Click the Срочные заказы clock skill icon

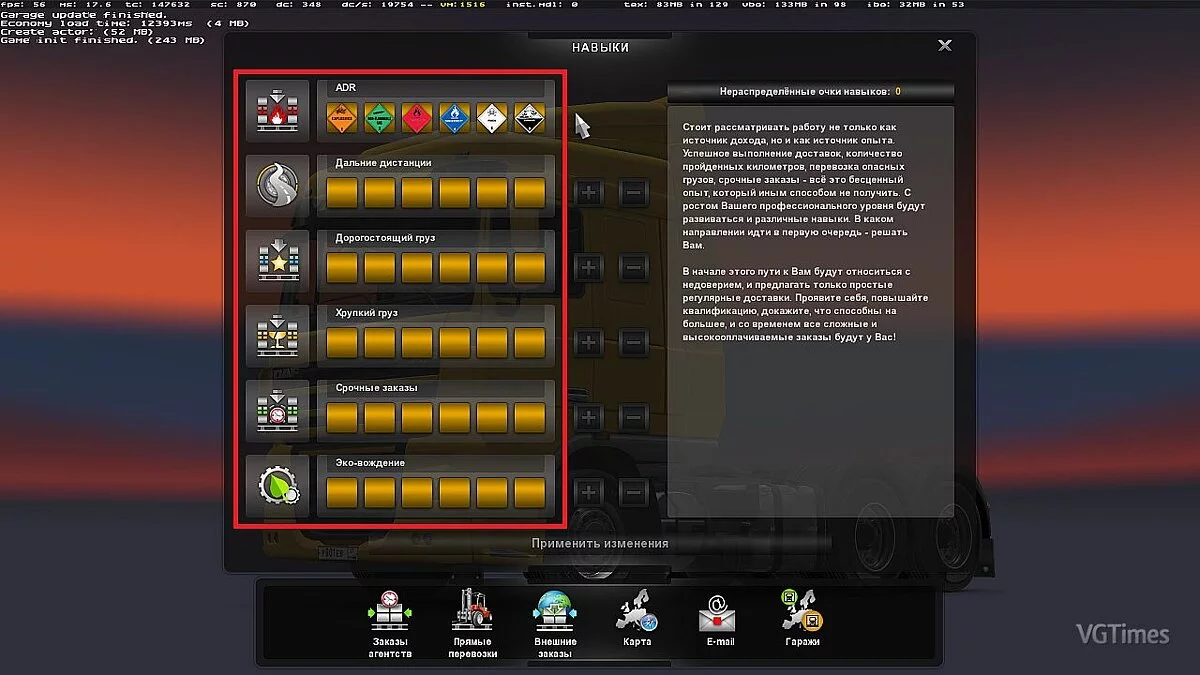click(x=279, y=411)
